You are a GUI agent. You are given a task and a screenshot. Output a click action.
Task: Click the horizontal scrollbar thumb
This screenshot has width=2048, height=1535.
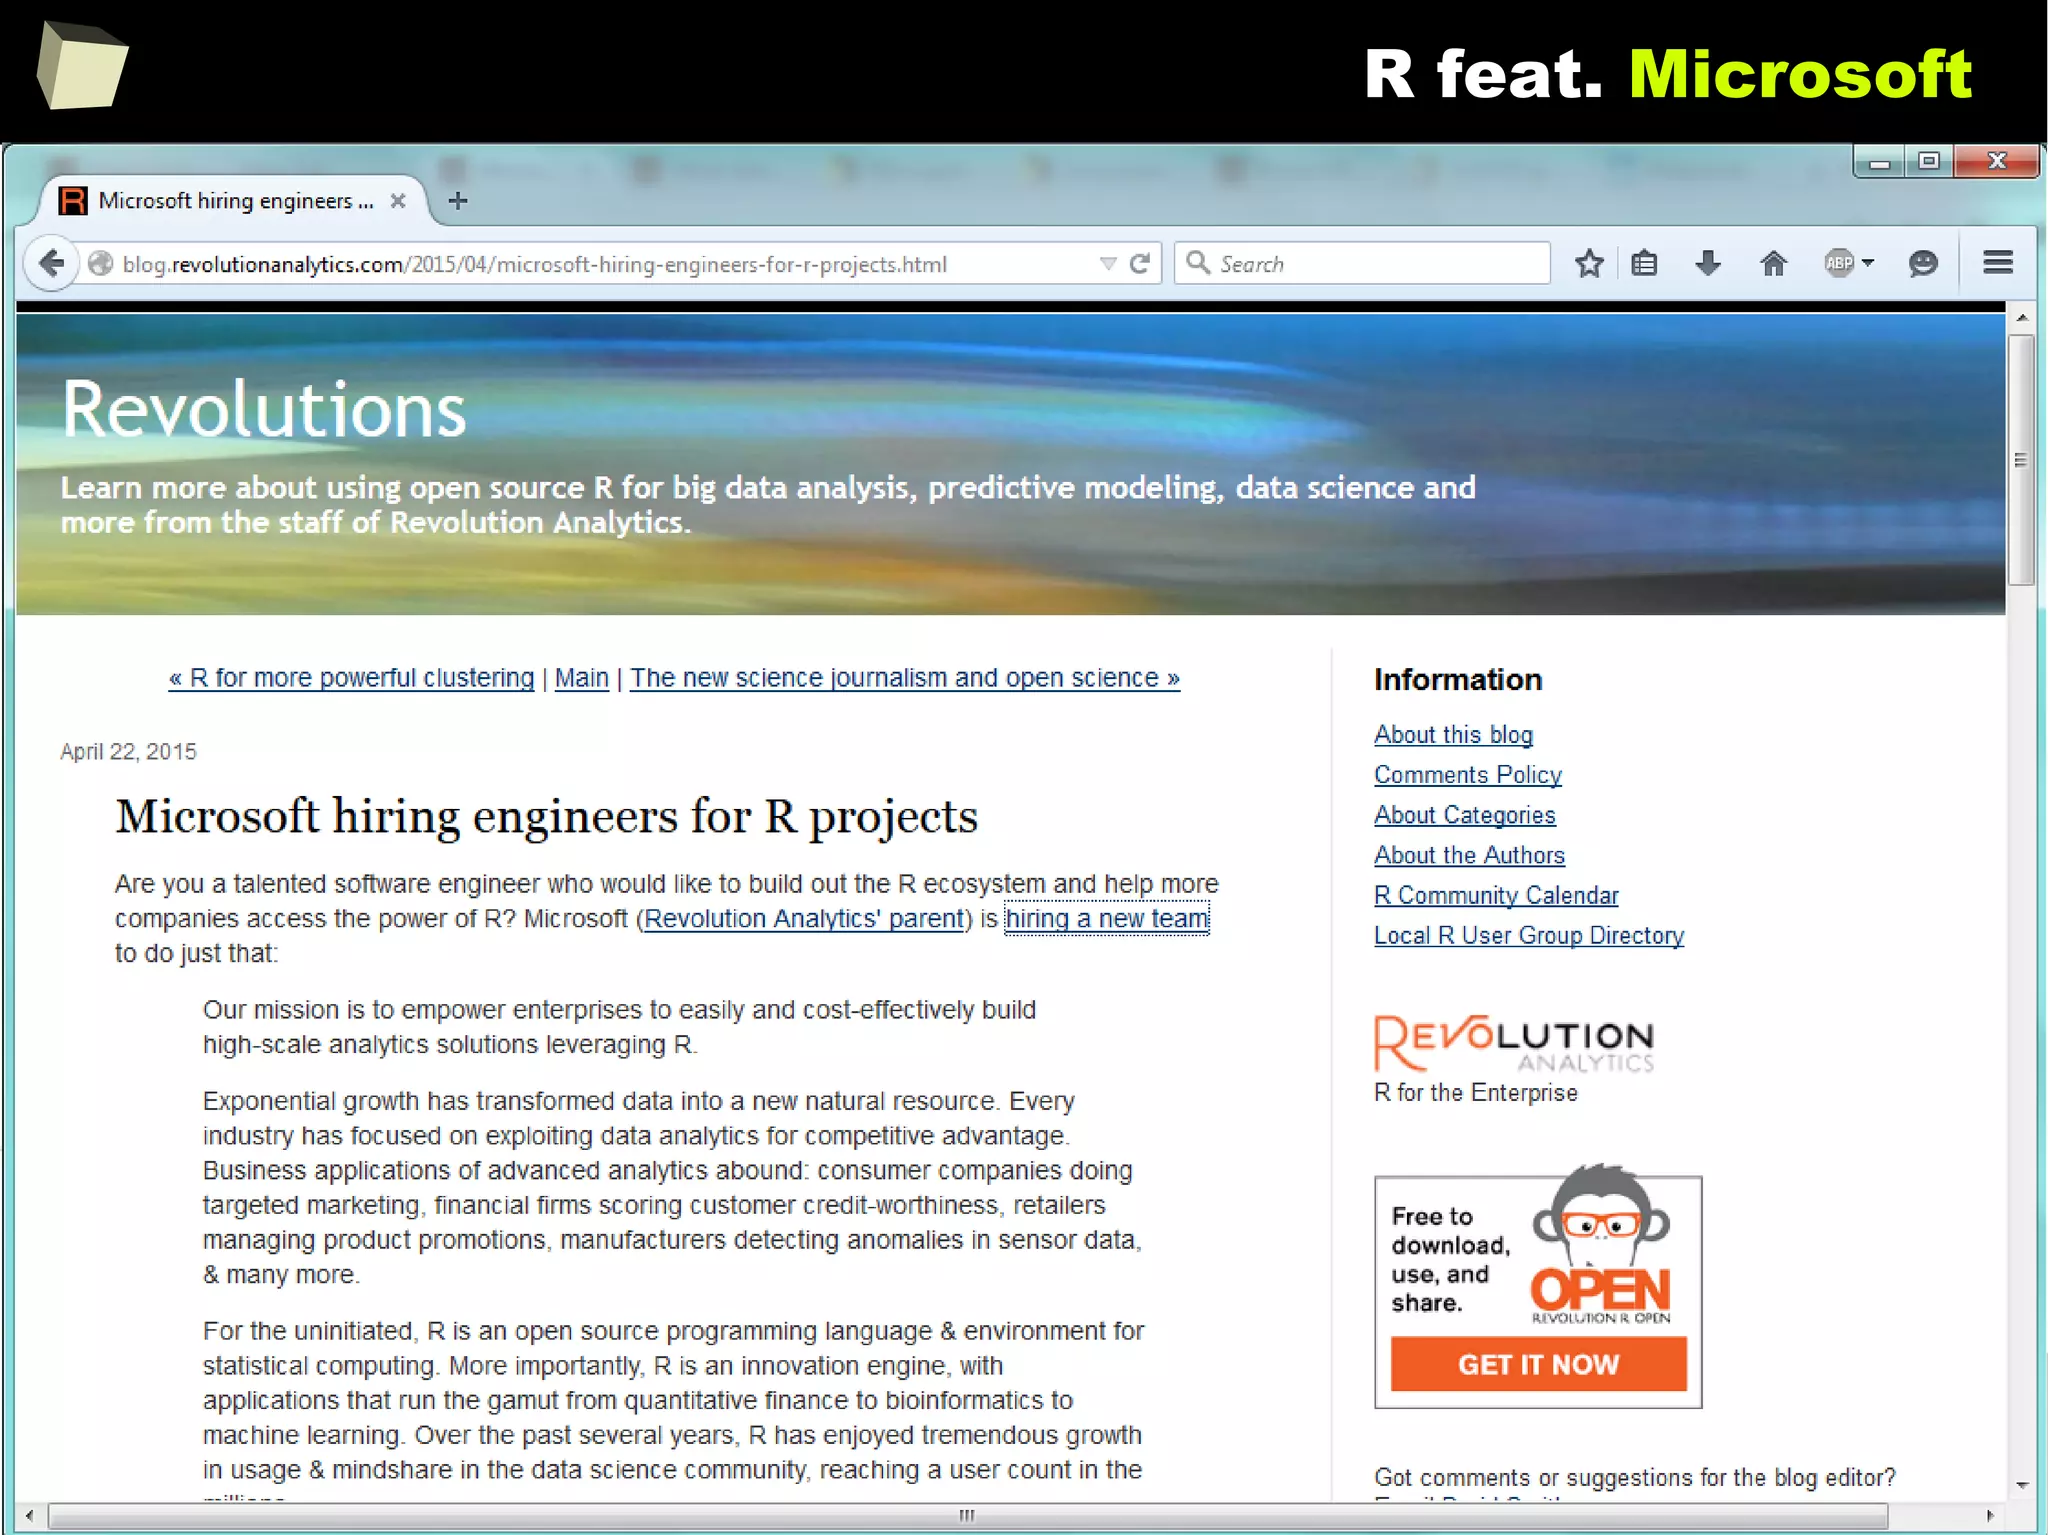click(967, 1515)
